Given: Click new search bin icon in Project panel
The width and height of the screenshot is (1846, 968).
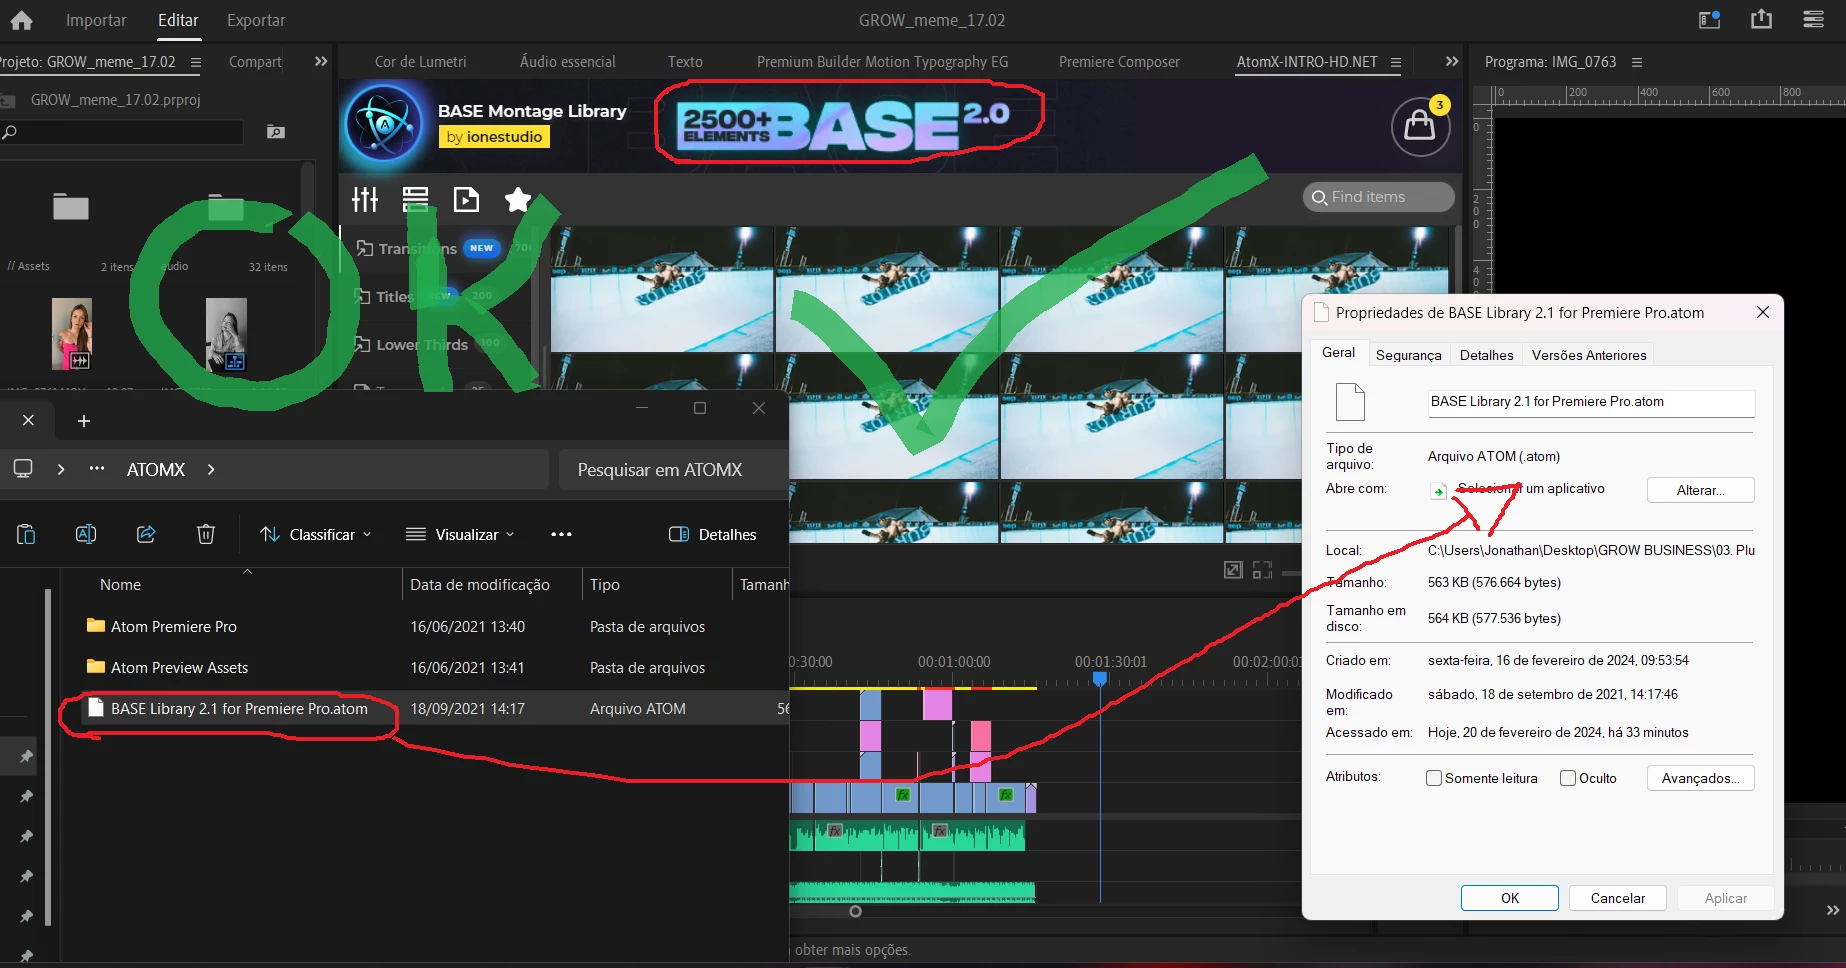Looking at the screenshot, I should click(x=276, y=132).
